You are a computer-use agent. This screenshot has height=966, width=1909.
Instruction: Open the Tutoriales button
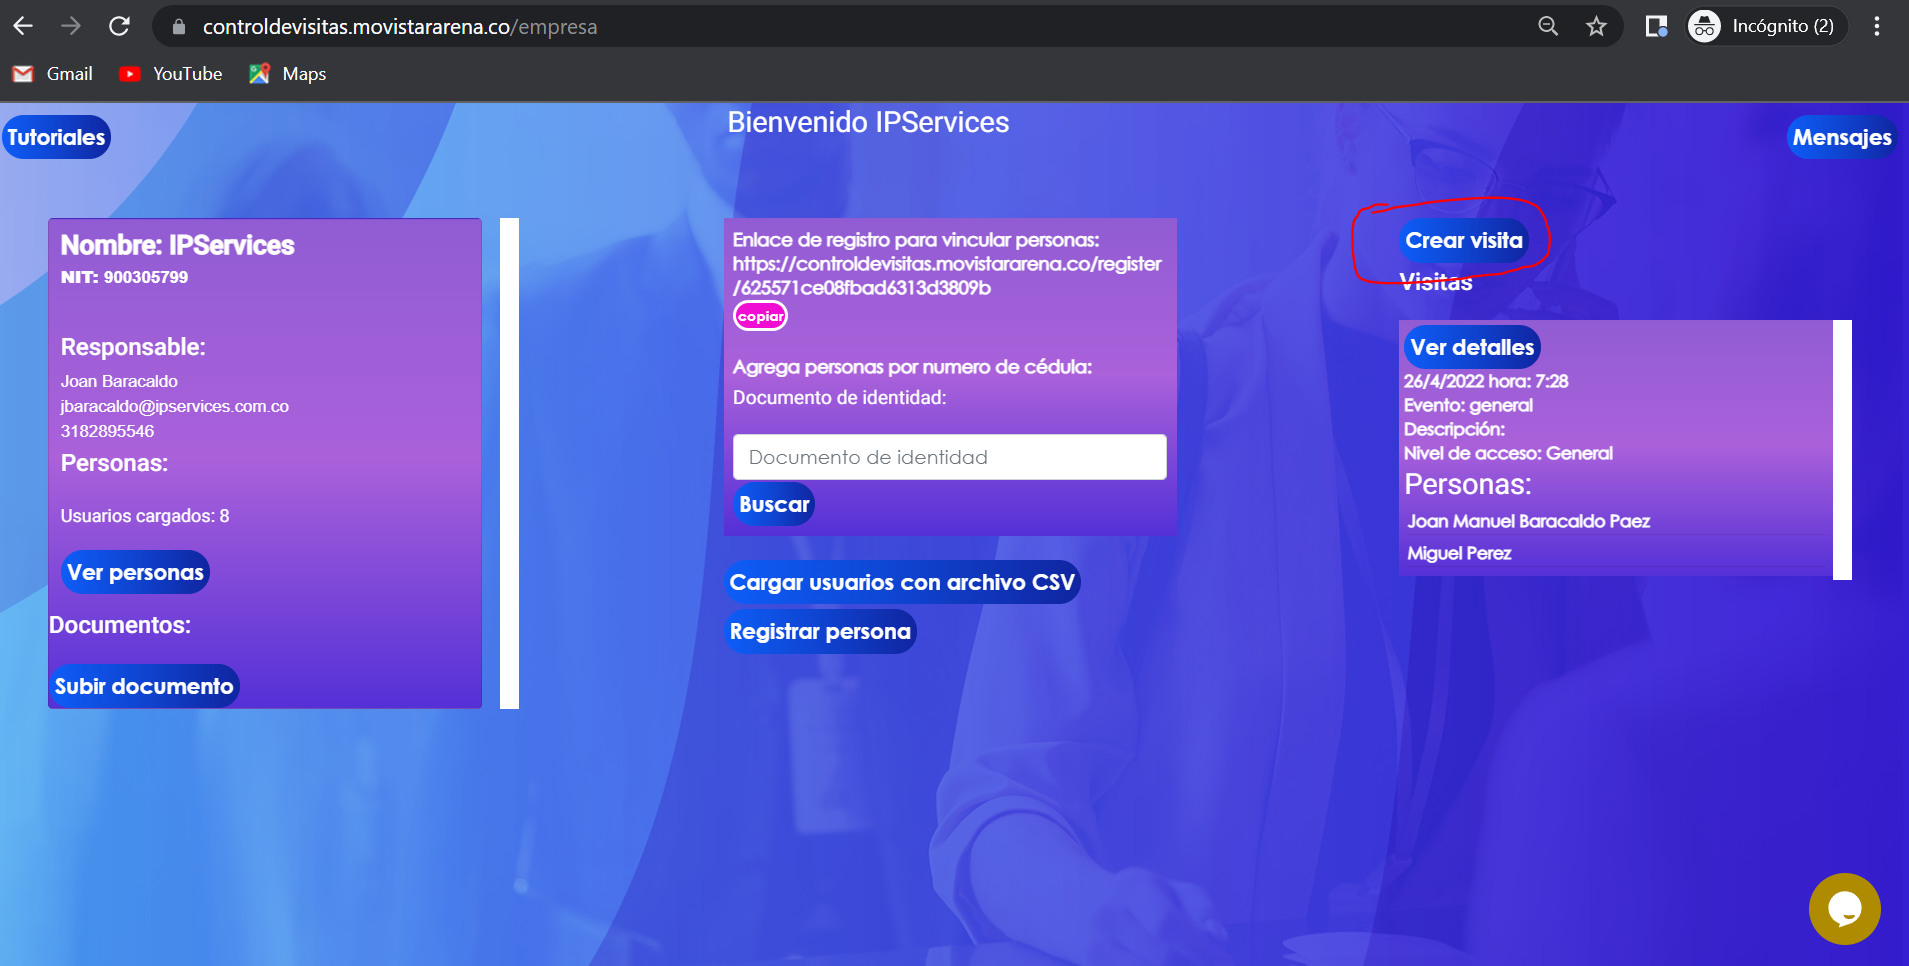56,137
